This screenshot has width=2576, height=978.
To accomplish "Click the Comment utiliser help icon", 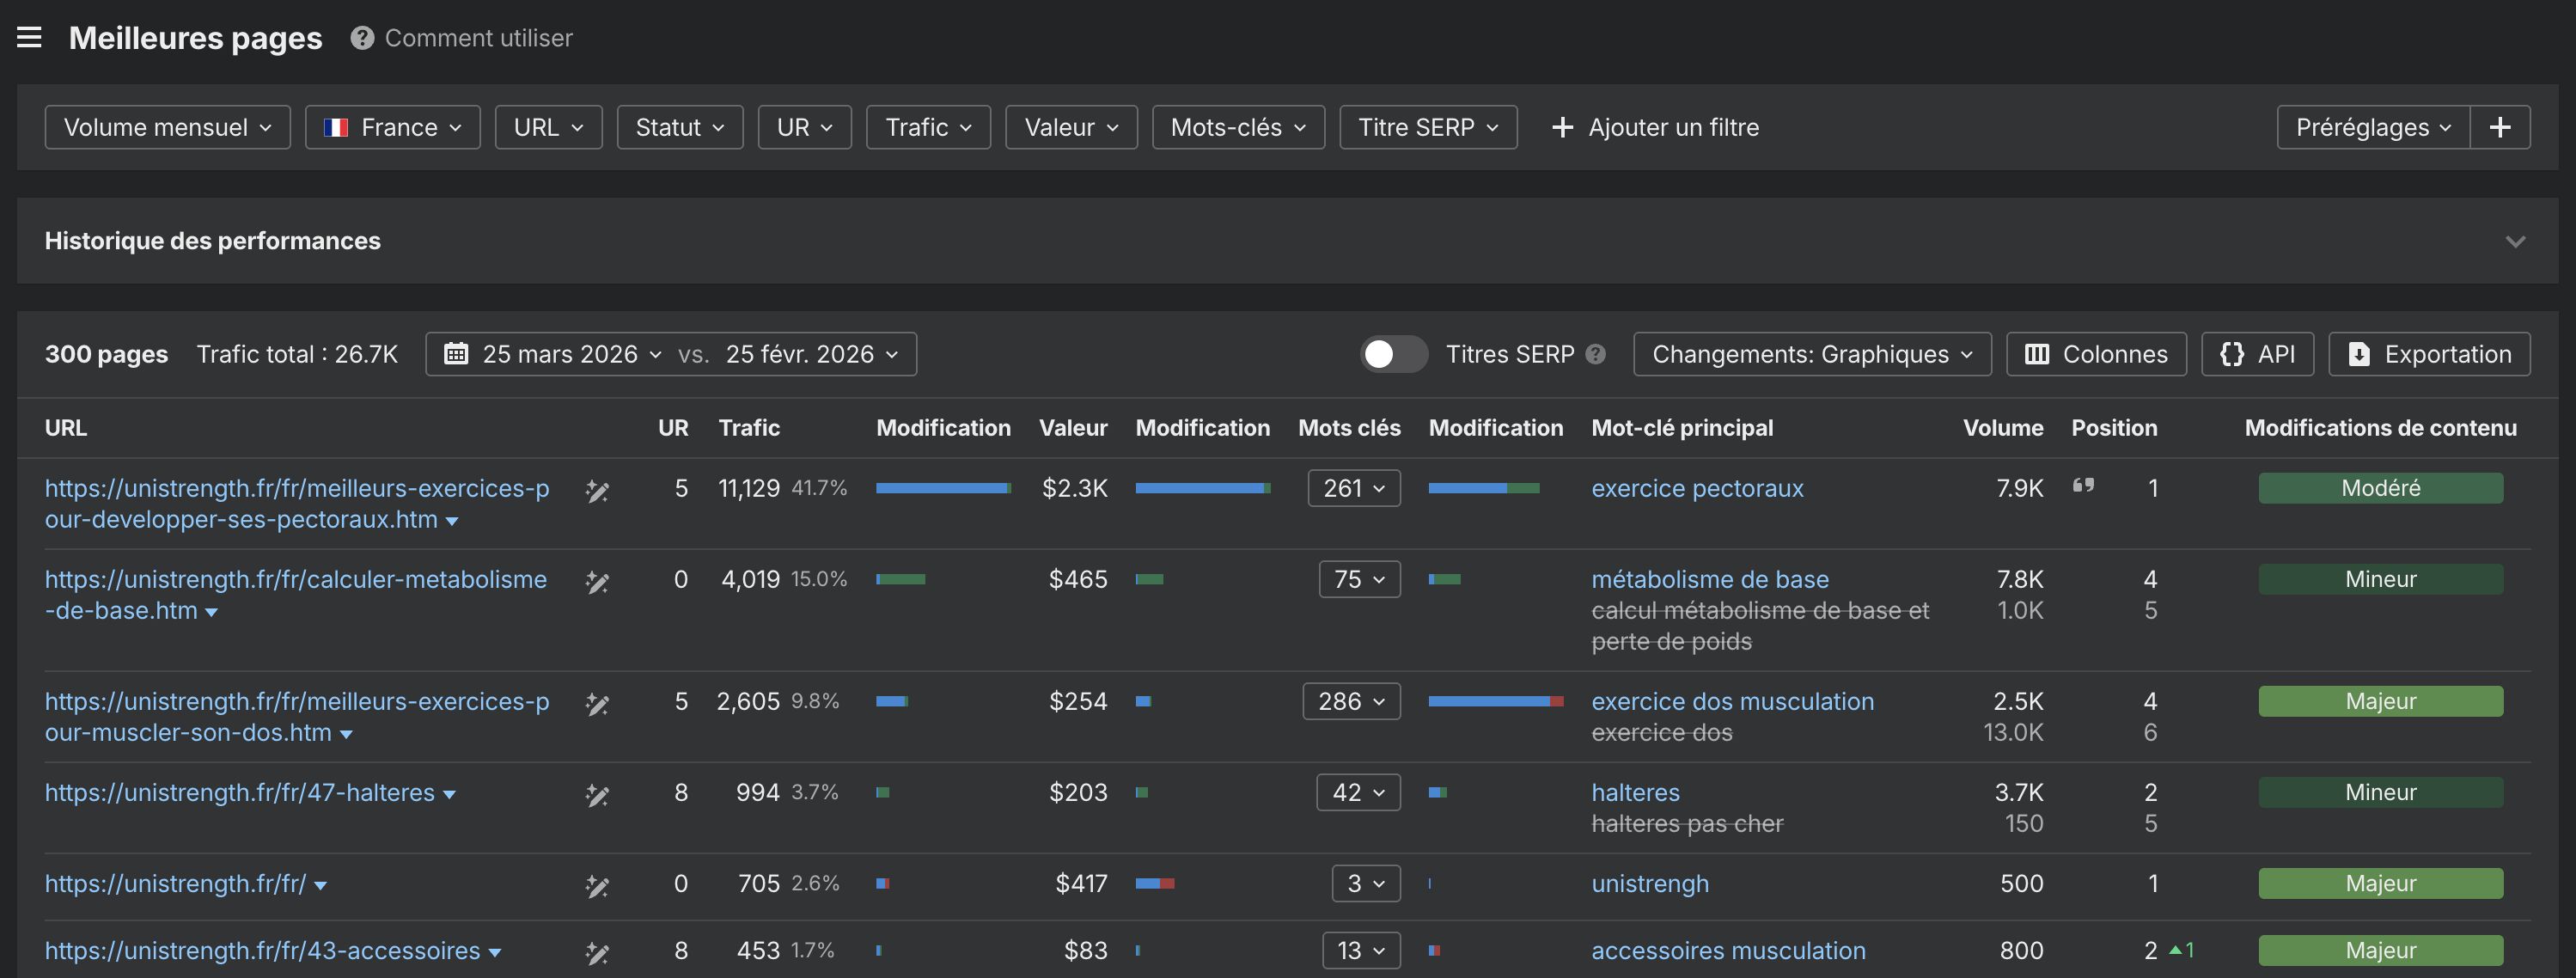I will [x=361, y=37].
